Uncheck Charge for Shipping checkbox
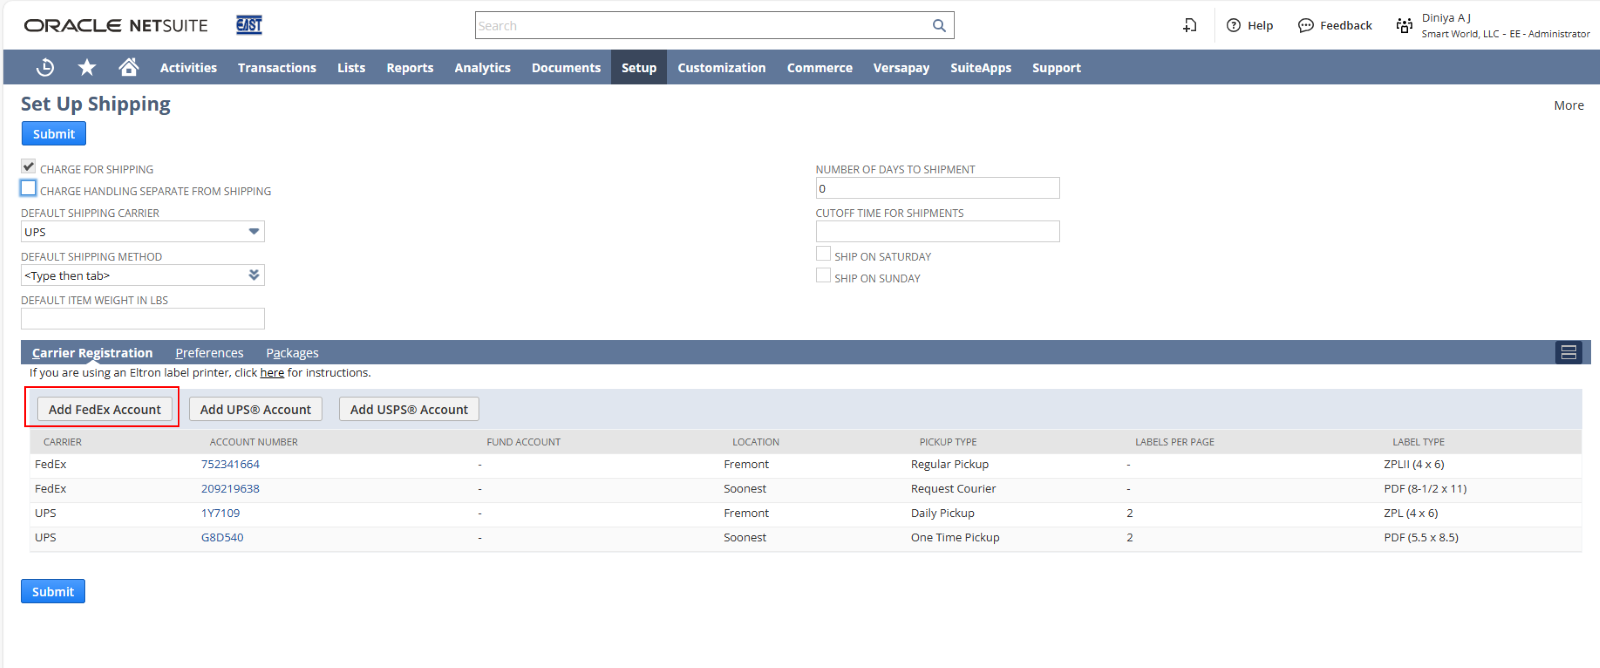 29,167
